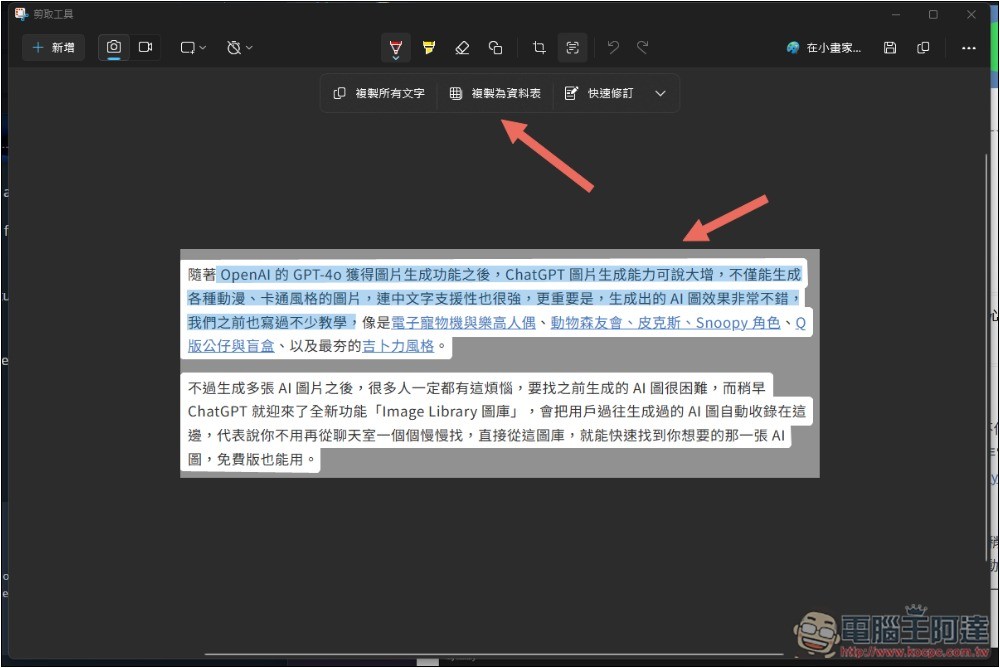
Task: Open the snip shape mode dropdown
Action: click(x=193, y=47)
